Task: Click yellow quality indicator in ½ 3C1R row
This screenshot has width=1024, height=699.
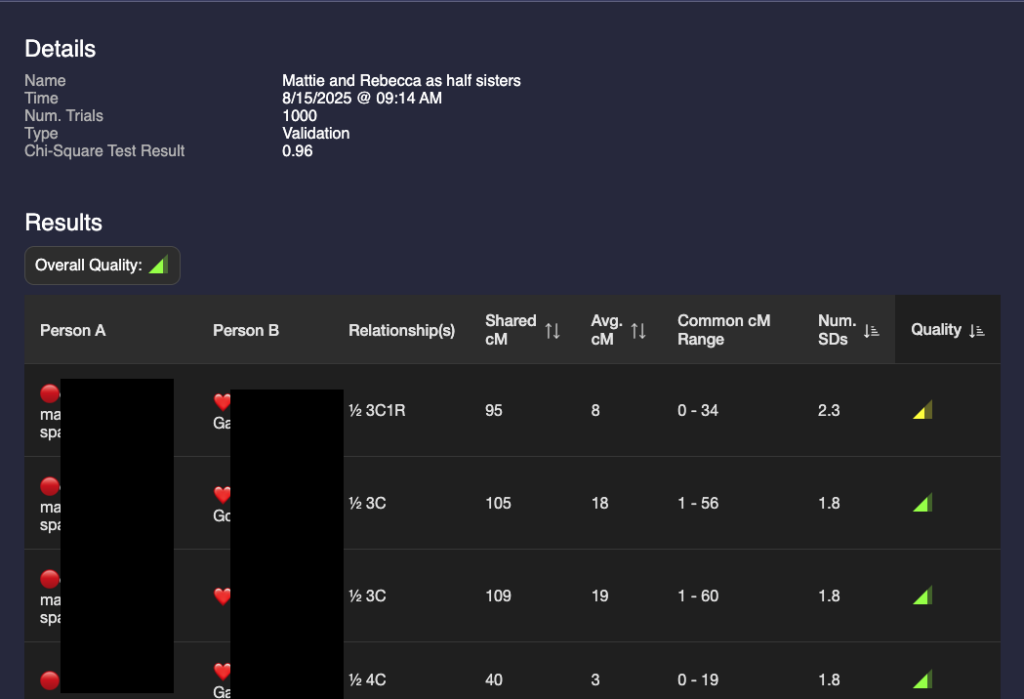Action: (922, 410)
